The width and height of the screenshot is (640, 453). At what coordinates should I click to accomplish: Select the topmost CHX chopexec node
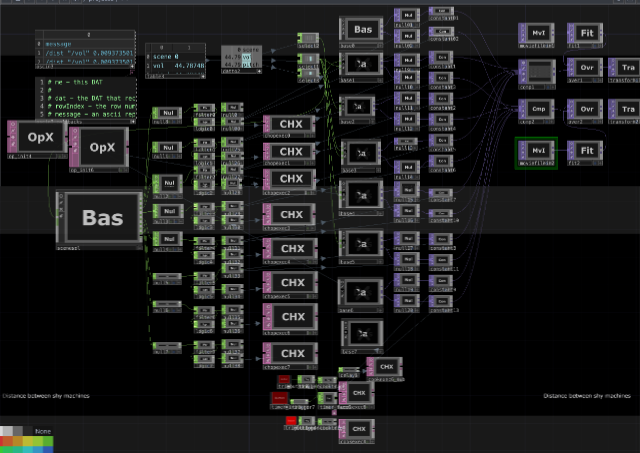[x=292, y=124]
